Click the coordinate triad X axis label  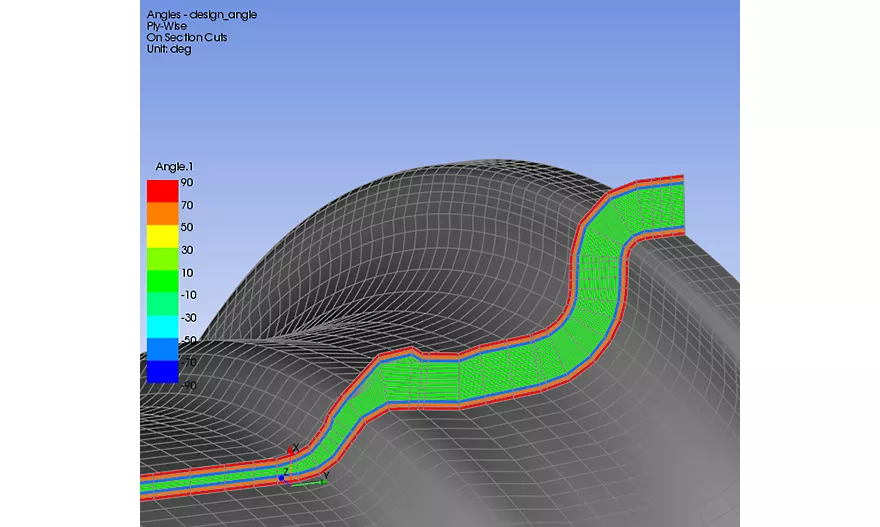296,447
